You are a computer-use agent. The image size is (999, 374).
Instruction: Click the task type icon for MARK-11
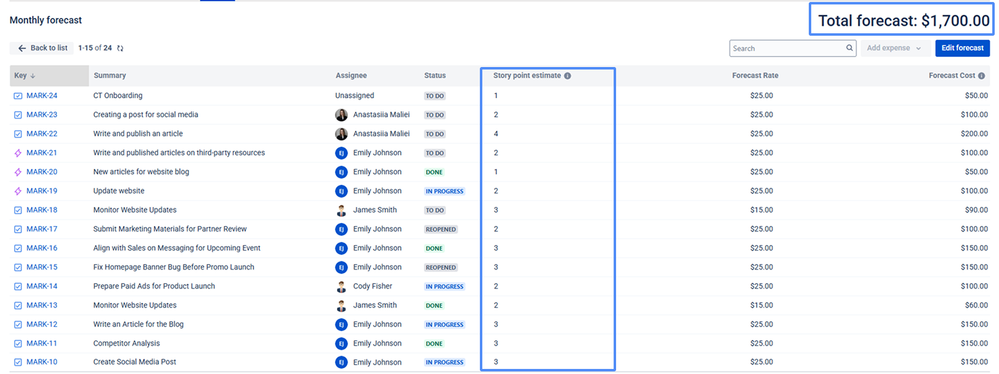point(18,343)
